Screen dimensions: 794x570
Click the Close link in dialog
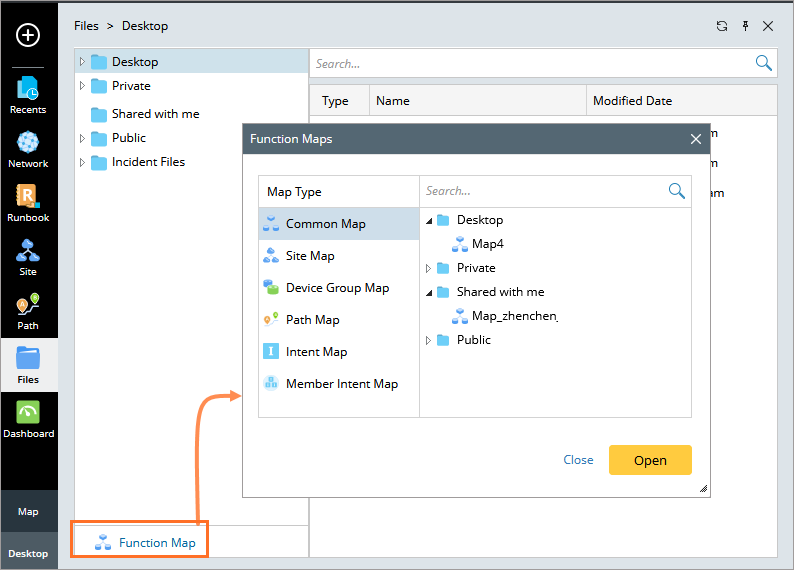578,460
